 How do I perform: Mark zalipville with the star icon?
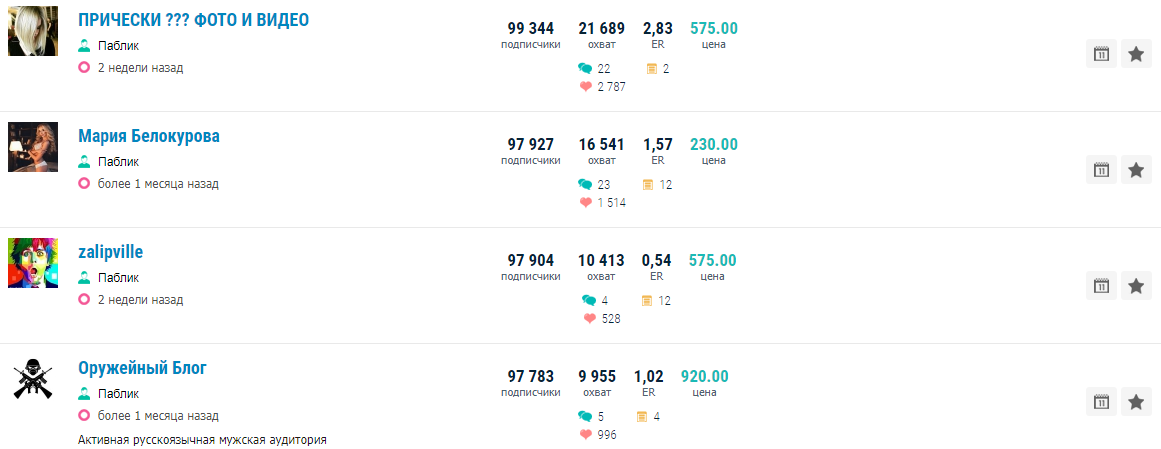[1136, 285]
